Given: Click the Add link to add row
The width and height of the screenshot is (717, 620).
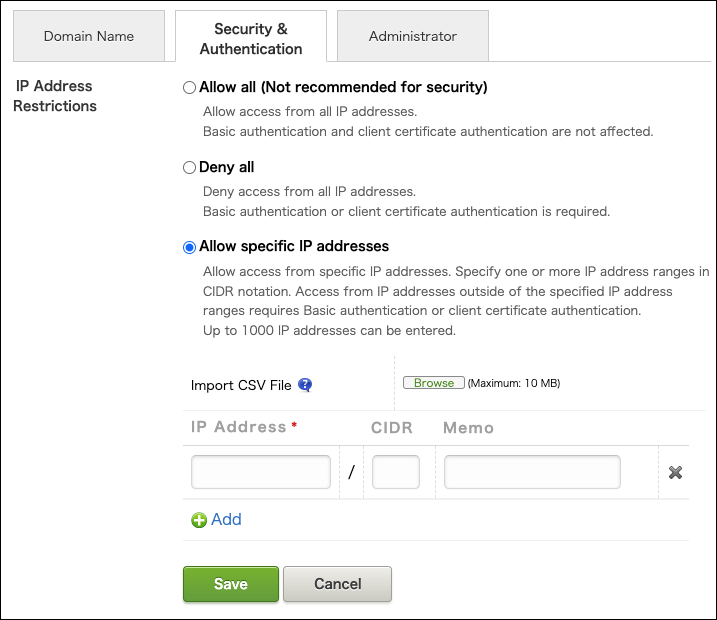Looking at the screenshot, I should [226, 519].
